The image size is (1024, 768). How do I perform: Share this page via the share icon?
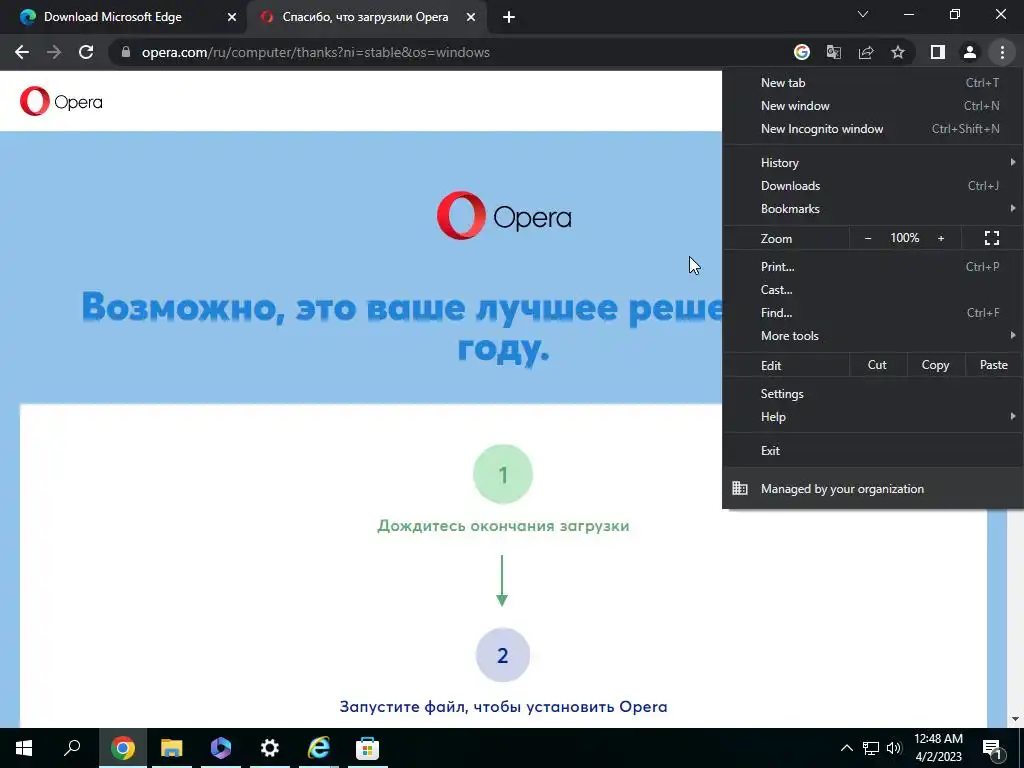[x=866, y=52]
